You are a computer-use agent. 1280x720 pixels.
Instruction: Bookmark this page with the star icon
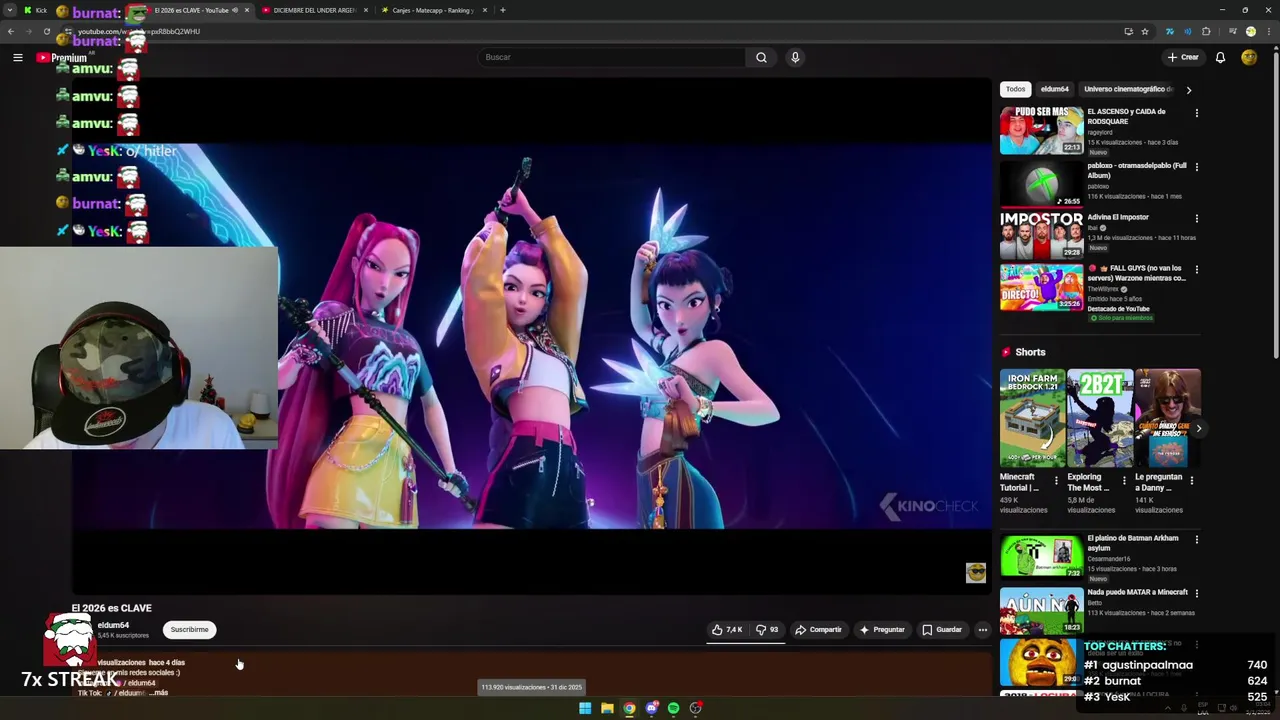(1145, 31)
